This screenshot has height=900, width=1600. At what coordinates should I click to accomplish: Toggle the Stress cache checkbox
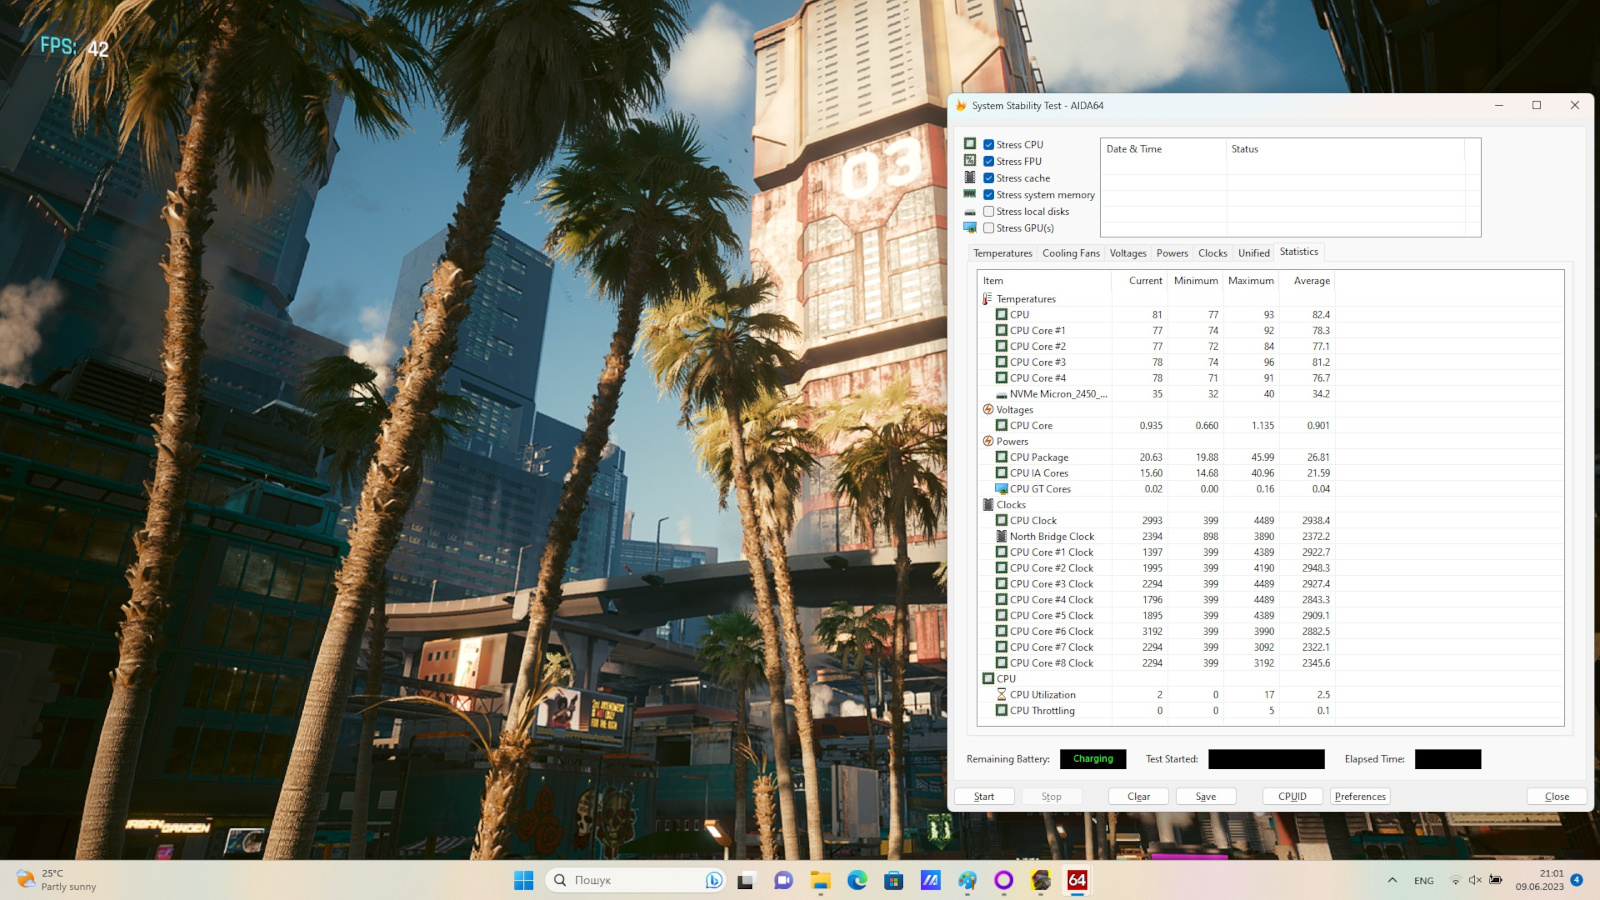click(988, 178)
